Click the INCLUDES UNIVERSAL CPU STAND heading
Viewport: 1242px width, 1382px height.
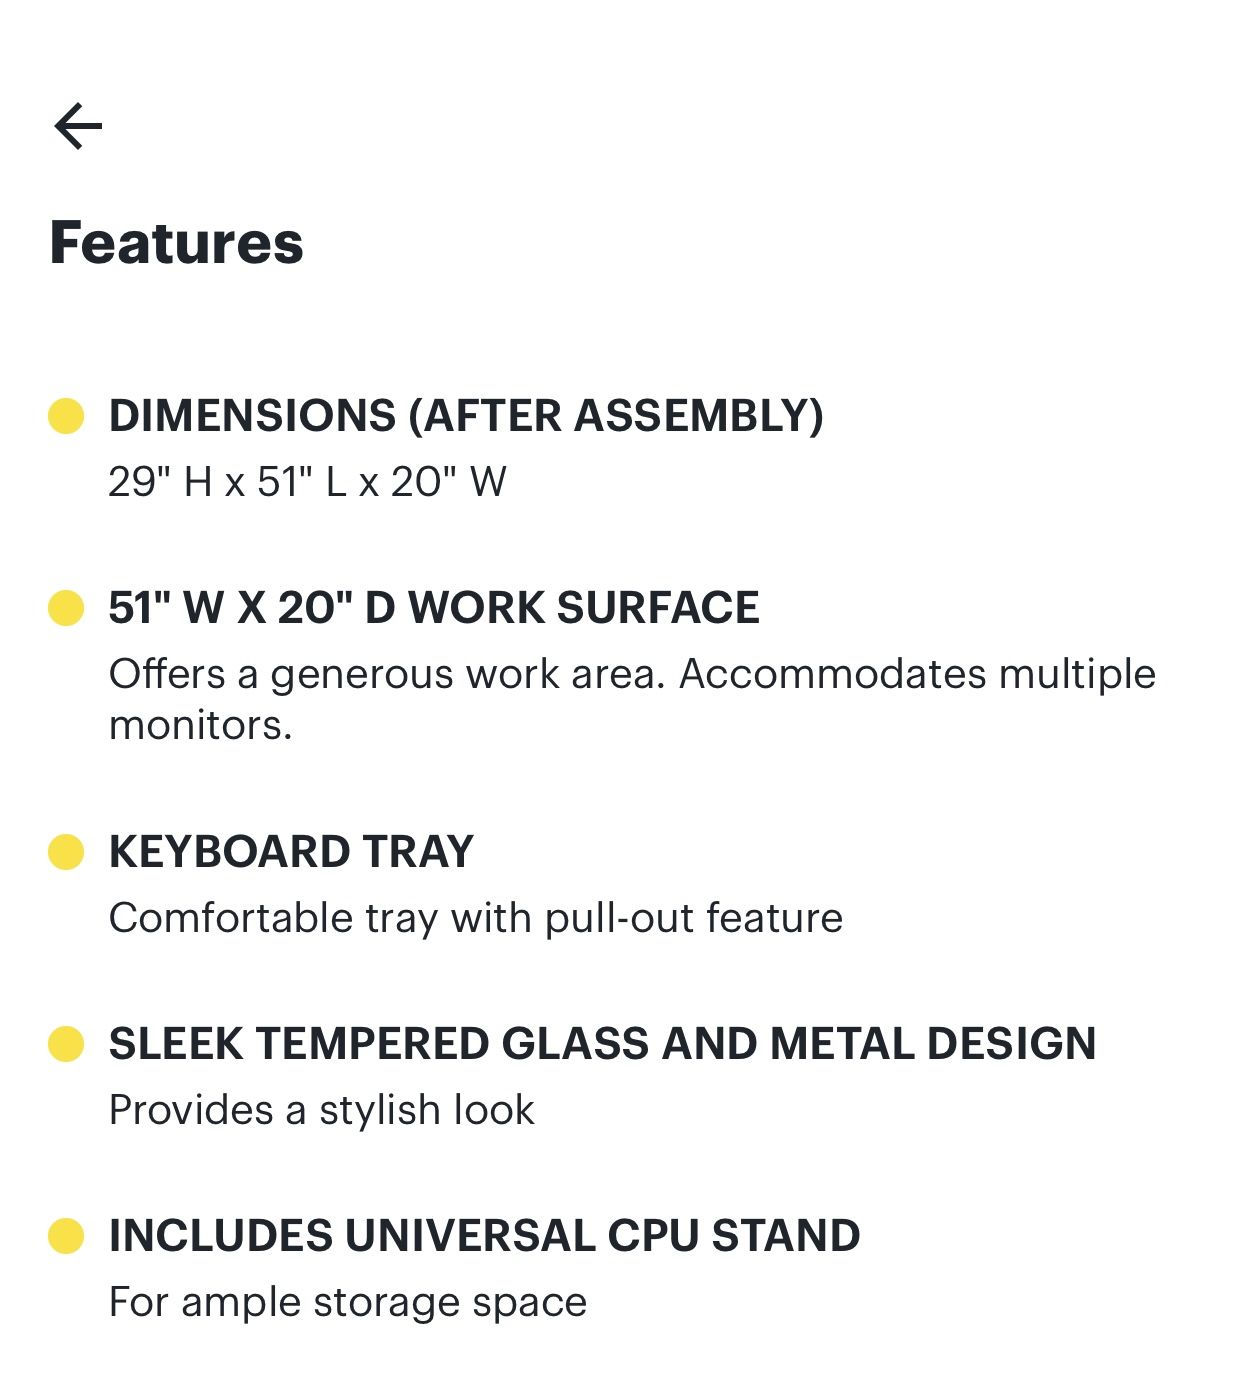pyautogui.click(x=484, y=1236)
